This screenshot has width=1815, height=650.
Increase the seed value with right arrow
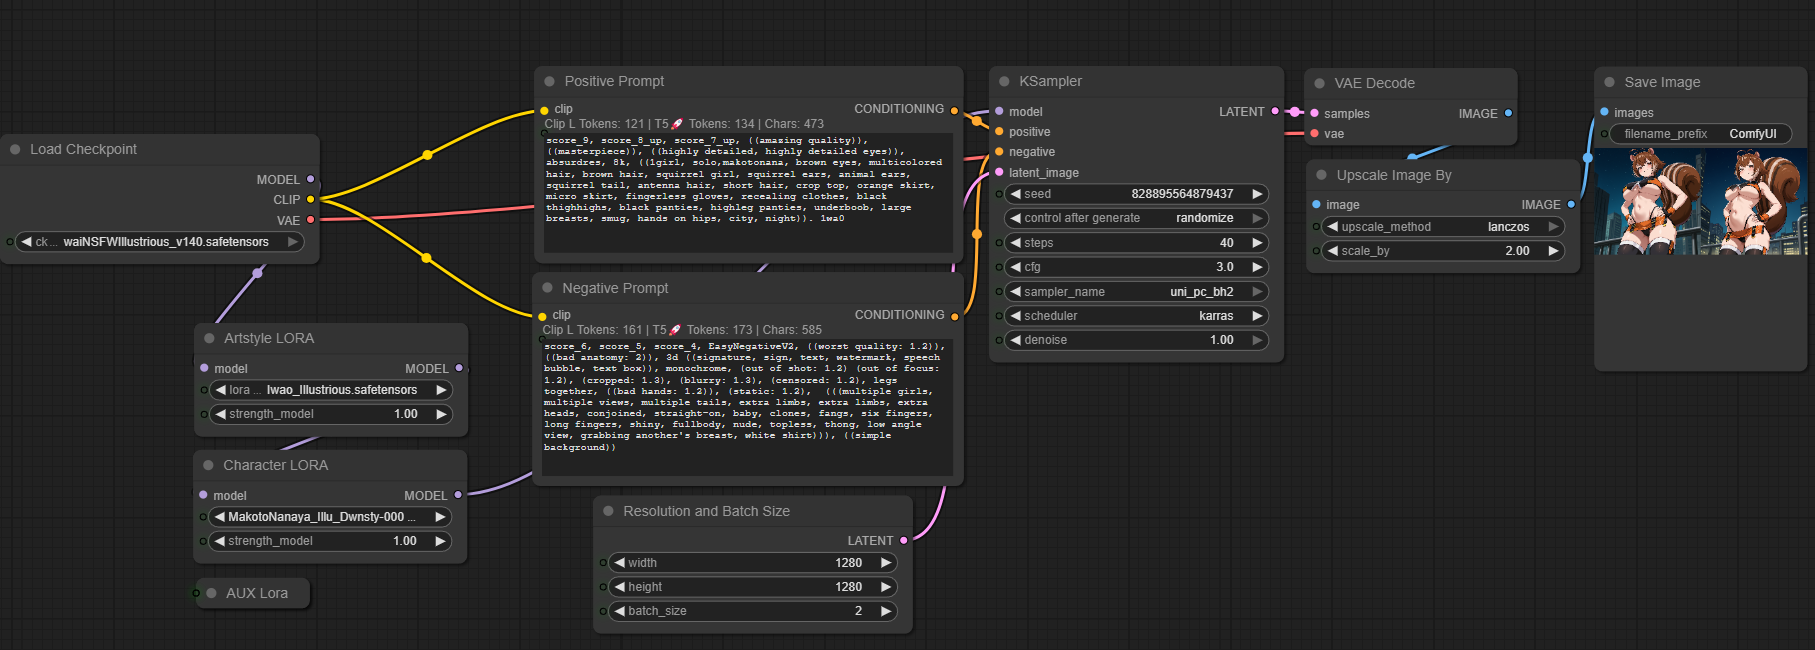1257,194
